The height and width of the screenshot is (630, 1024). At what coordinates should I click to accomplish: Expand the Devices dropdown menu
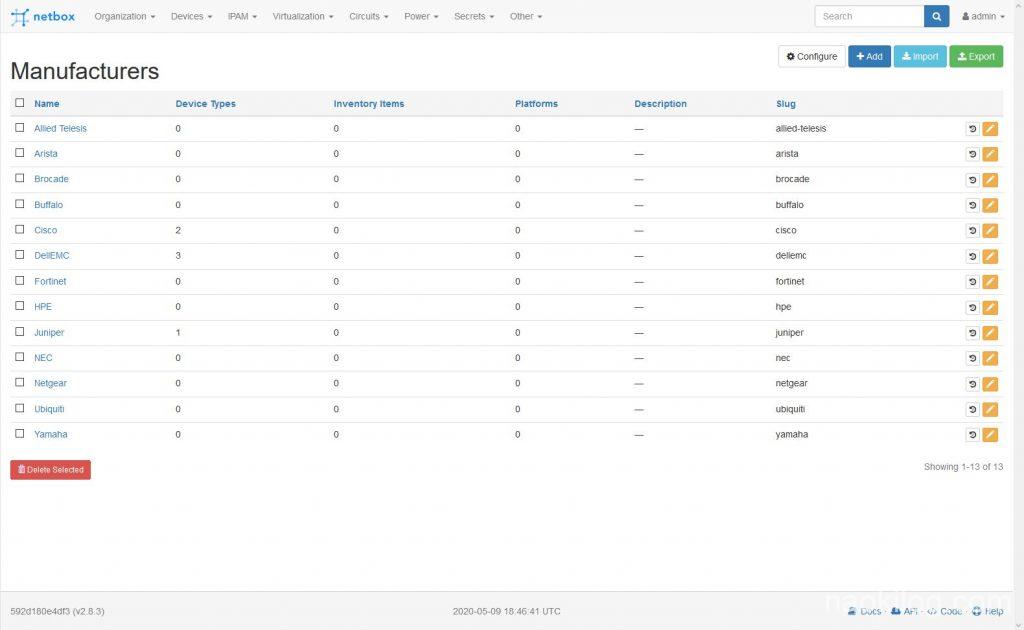191,16
